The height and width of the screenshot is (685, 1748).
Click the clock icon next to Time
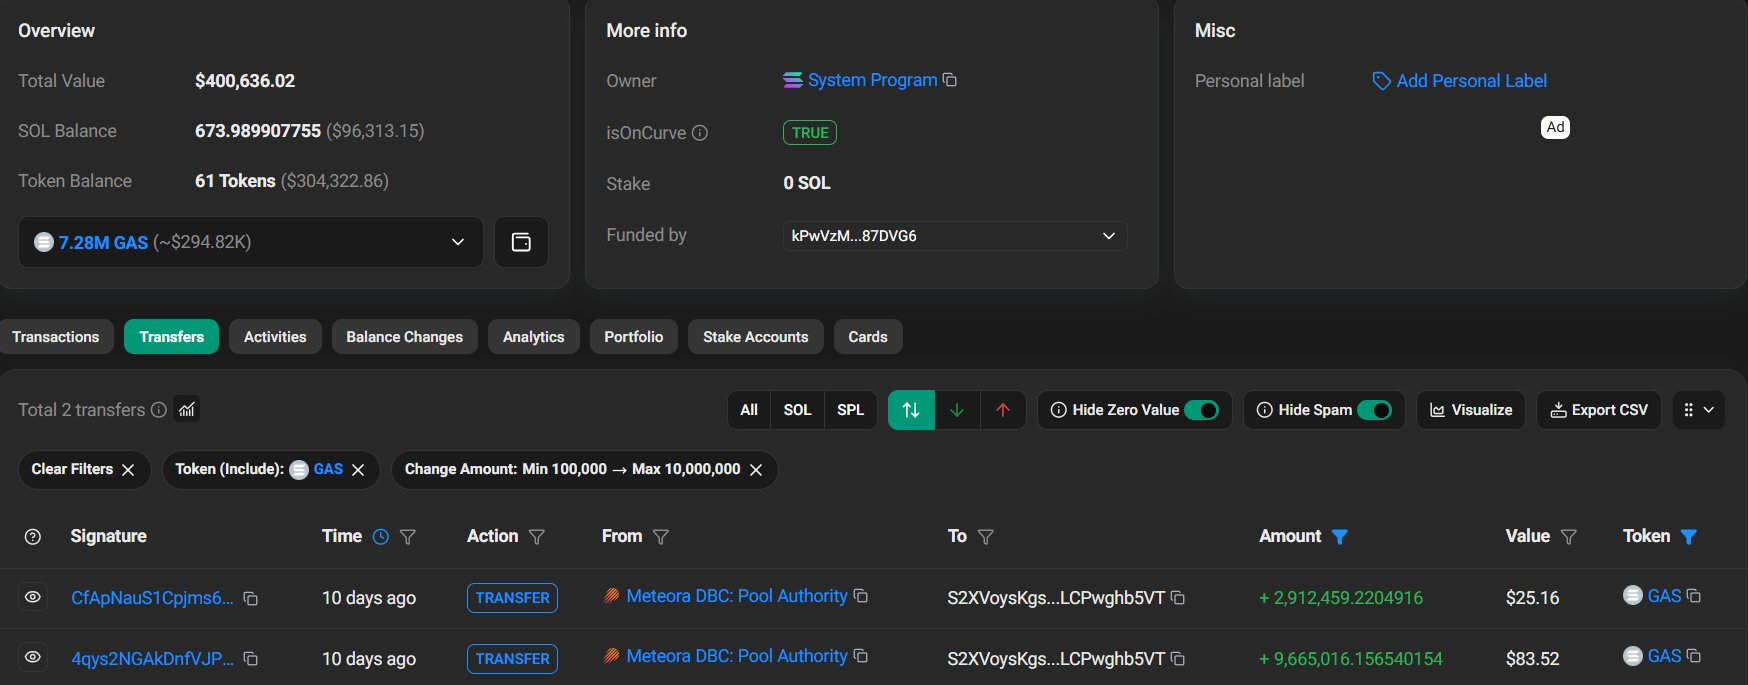click(381, 537)
